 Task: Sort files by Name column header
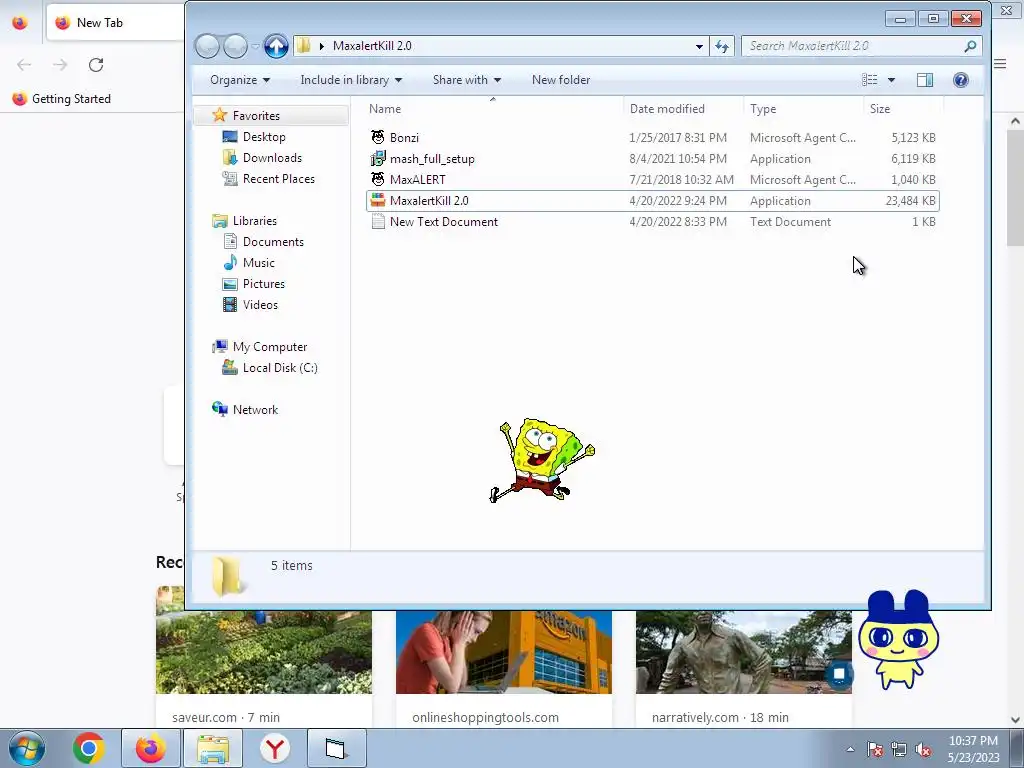click(493, 109)
